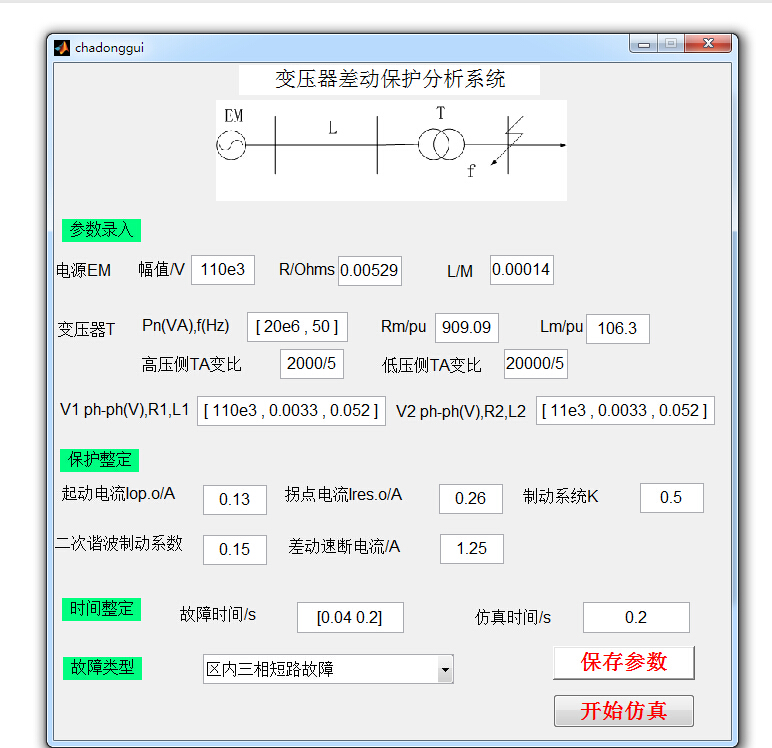
Task: Click the 故障时间/s label text
Action: click(x=218, y=615)
